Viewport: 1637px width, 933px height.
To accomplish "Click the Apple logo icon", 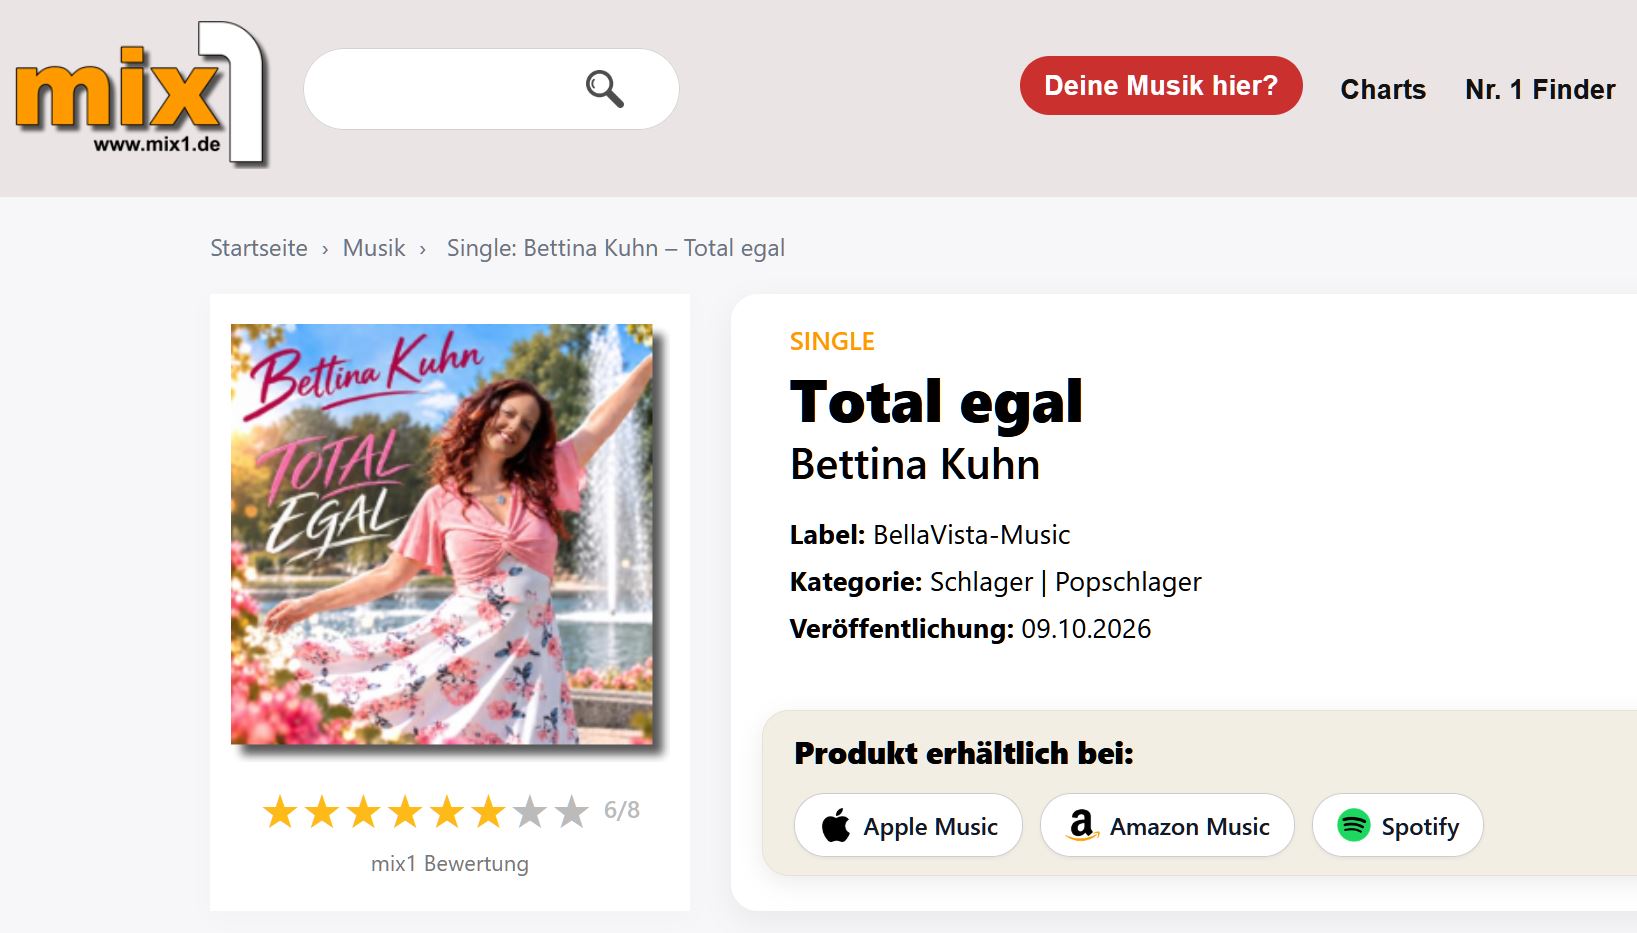I will point(836,826).
